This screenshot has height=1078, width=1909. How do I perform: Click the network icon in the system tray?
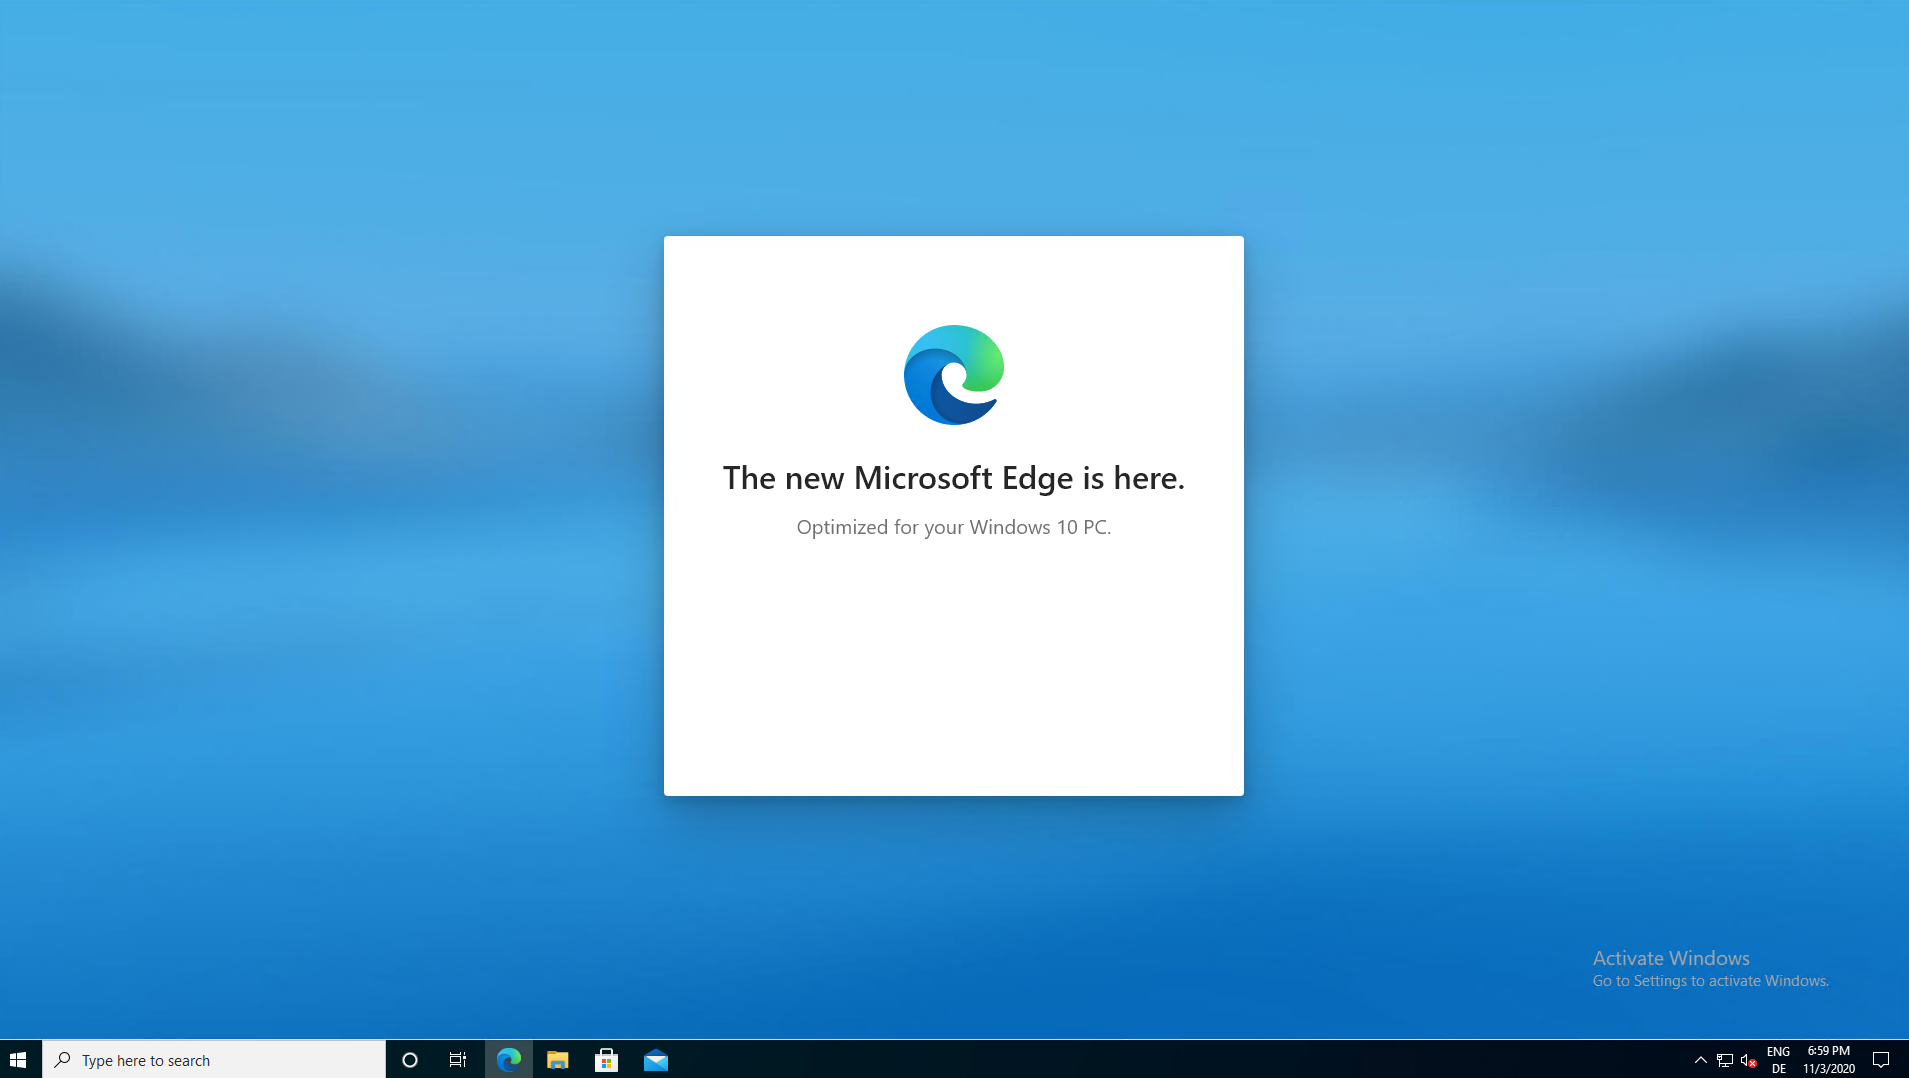click(x=1723, y=1060)
